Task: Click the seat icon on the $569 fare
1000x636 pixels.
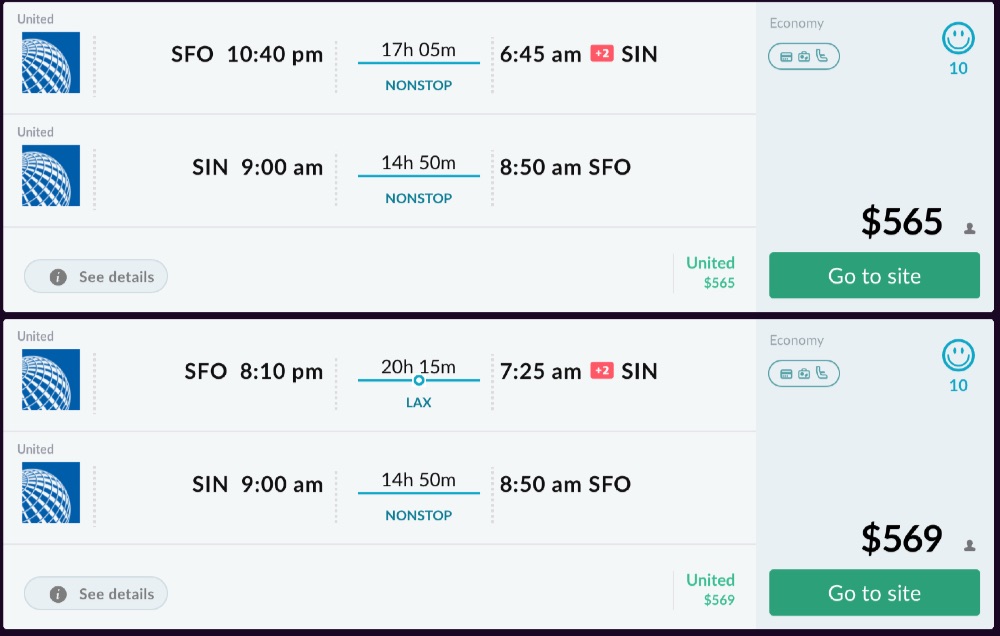Action: tap(822, 374)
